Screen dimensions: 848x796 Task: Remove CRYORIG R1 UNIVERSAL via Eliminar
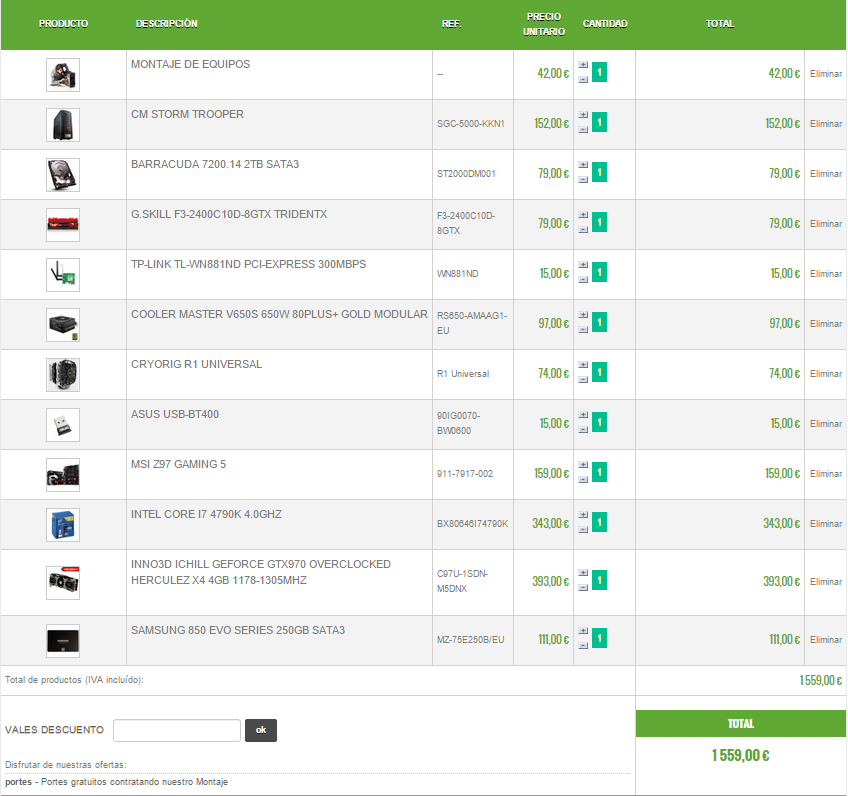click(x=826, y=374)
